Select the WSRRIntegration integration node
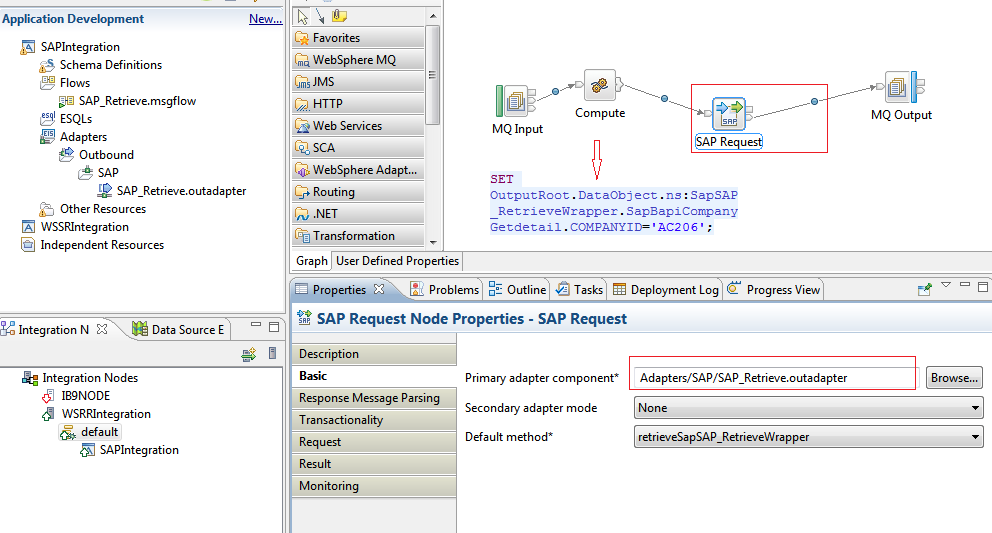The height and width of the screenshot is (533, 992). coord(106,414)
